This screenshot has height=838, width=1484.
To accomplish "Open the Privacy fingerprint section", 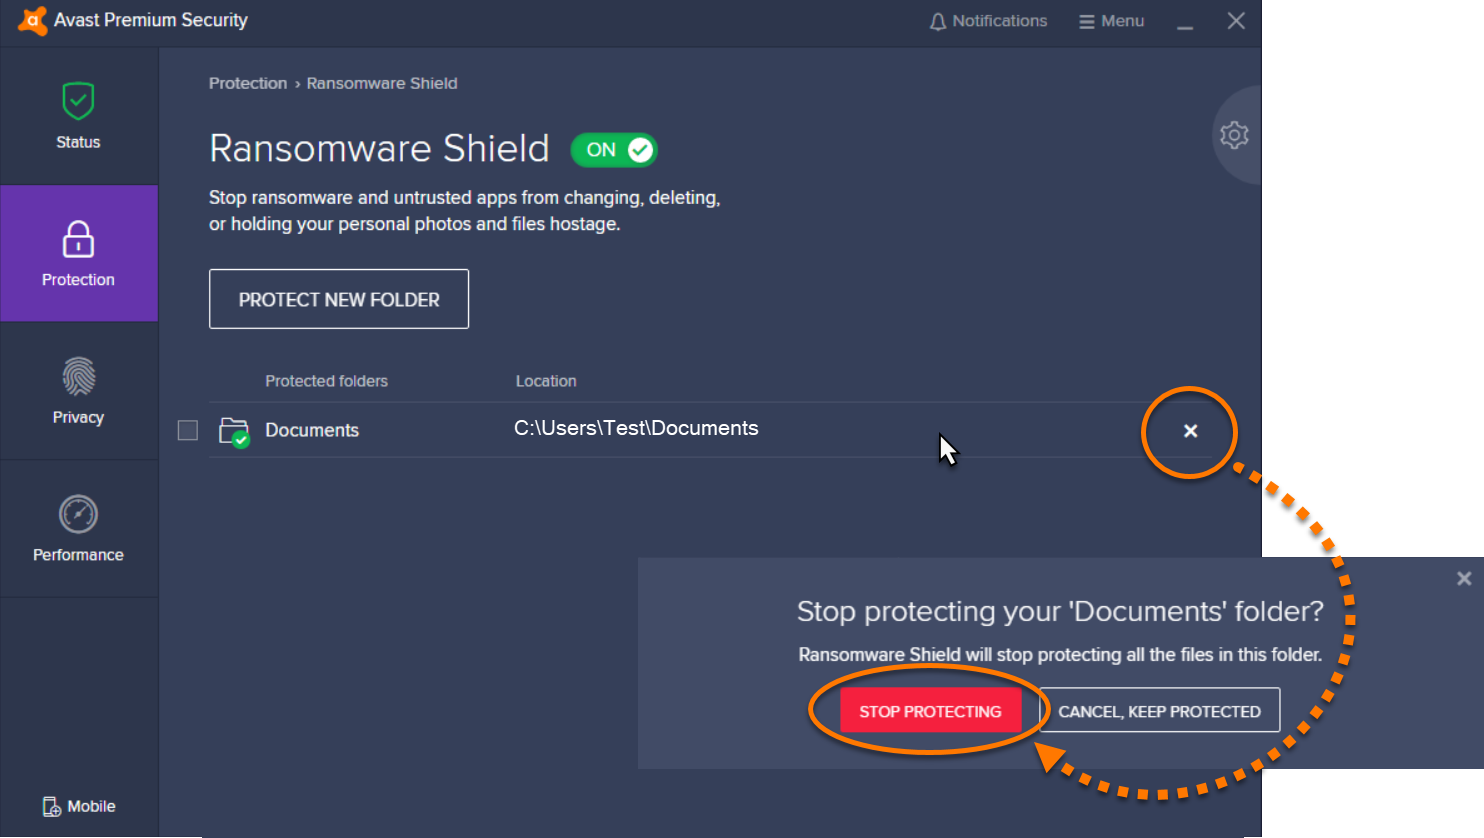I will click(x=78, y=391).
